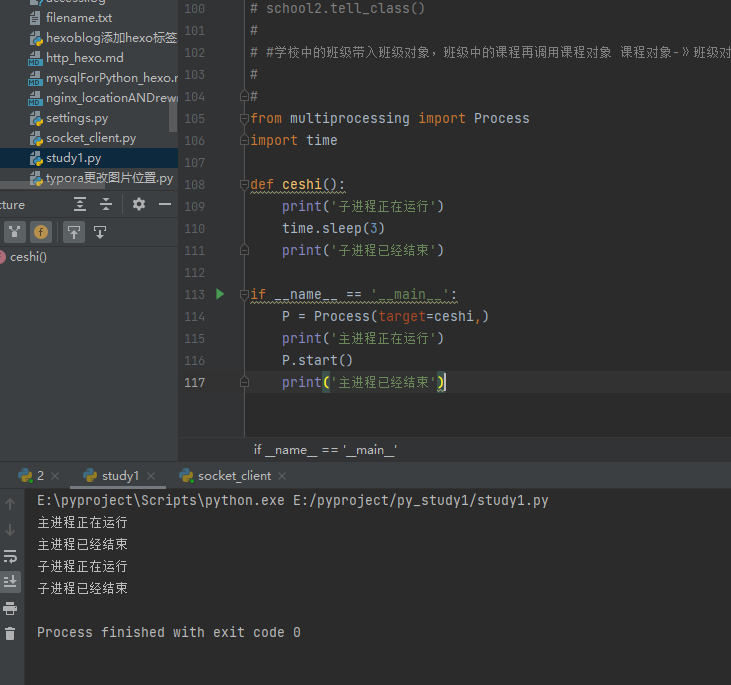Clear console output with trash icon

coord(10,633)
